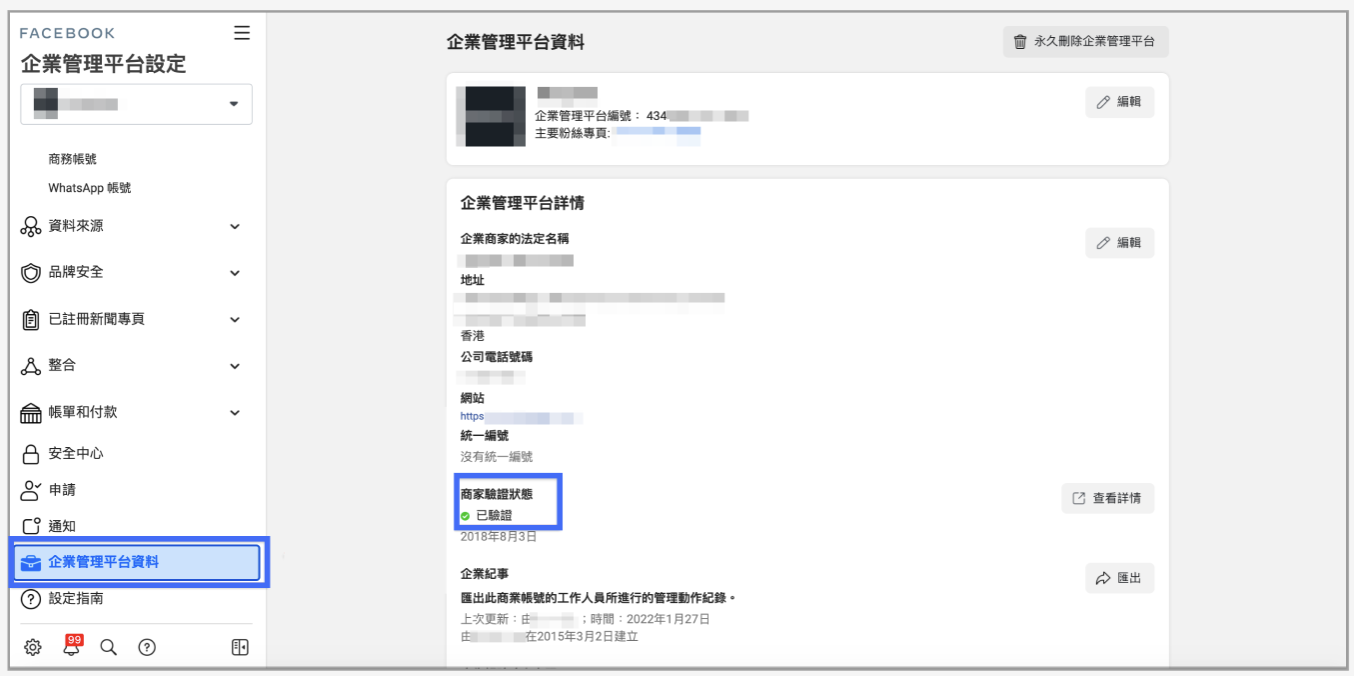Toggle the sidebar collapse panel icon

click(x=240, y=647)
